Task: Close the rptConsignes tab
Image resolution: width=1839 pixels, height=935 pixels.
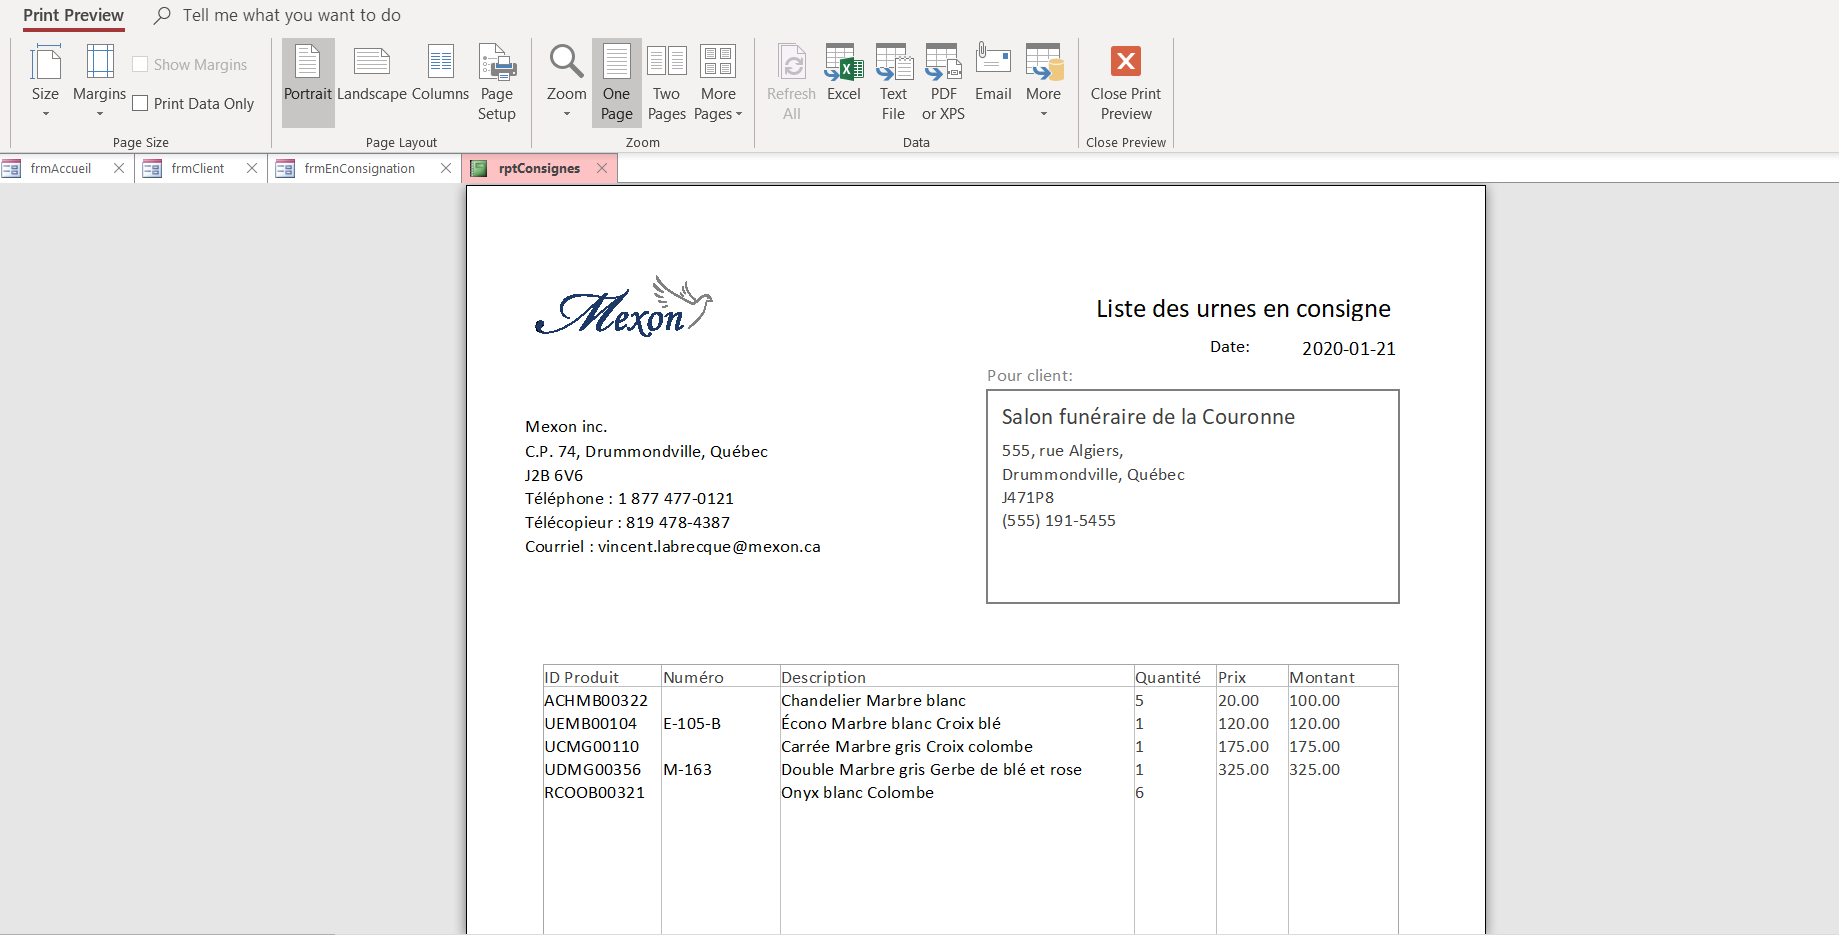Action: click(x=602, y=169)
